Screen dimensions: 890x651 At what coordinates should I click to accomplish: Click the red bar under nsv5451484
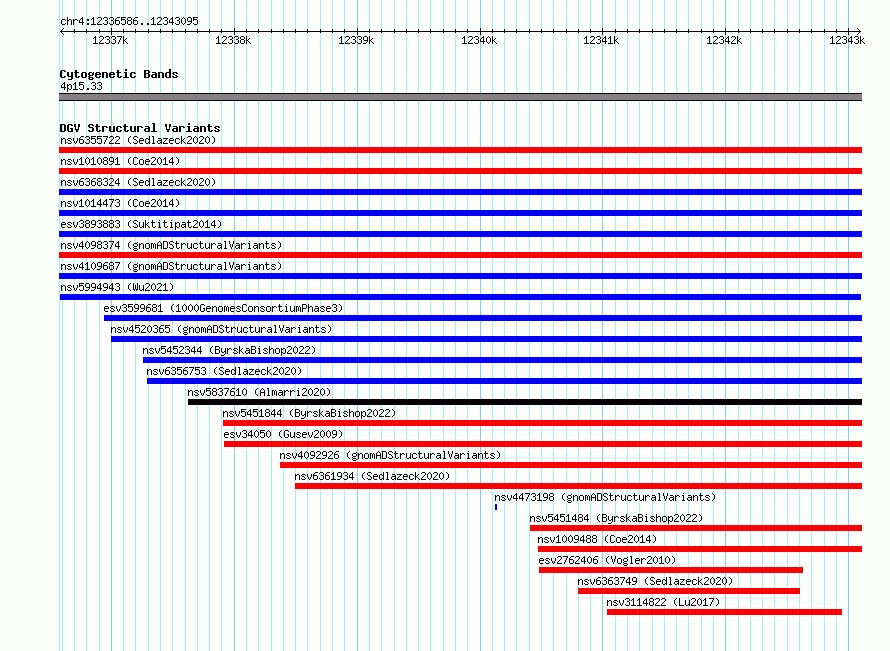696,528
